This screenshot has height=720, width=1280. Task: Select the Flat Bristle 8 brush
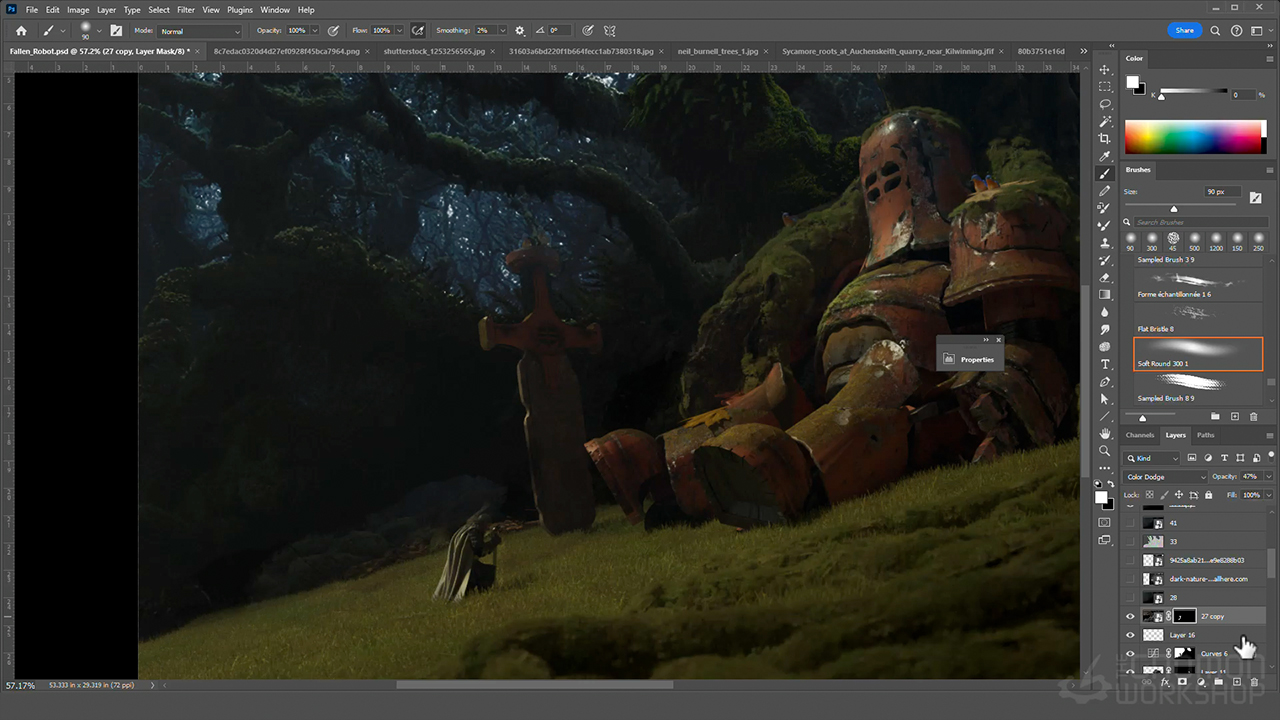click(1198, 316)
